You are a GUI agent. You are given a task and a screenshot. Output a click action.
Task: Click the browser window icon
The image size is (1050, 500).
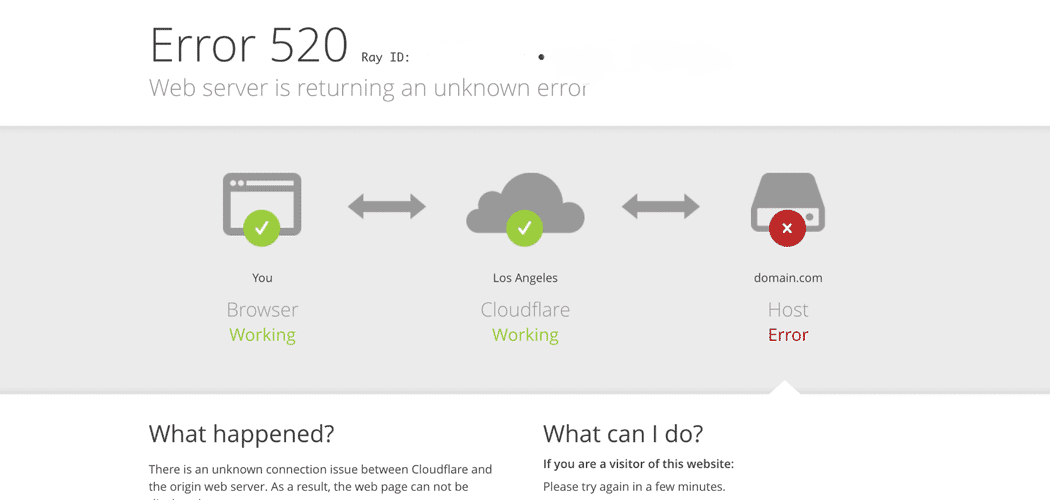coord(262,204)
